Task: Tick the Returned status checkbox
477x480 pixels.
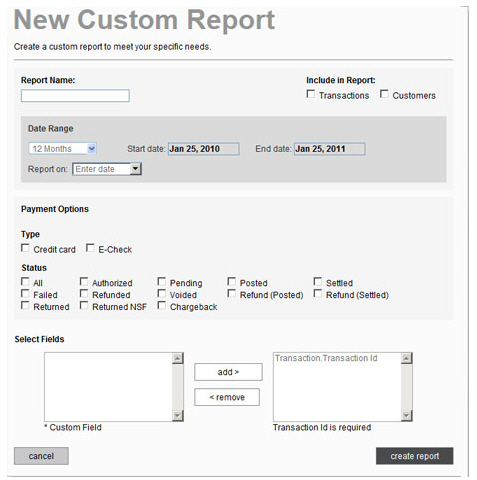Action: point(25,306)
